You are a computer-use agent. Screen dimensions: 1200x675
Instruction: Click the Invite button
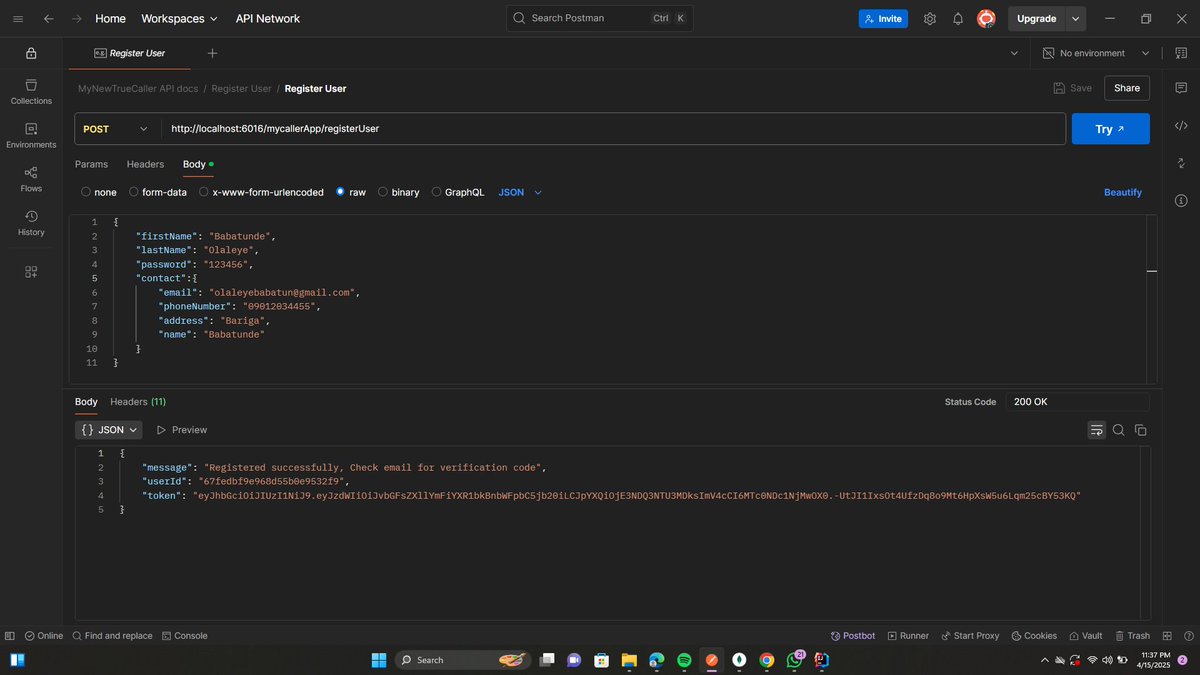click(x=883, y=18)
